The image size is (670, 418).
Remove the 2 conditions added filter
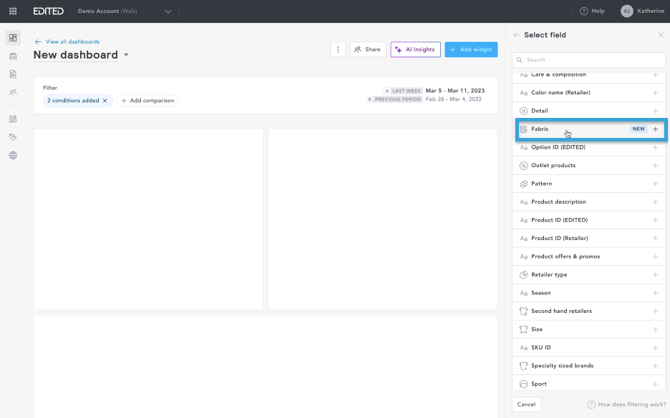(x=105, y=101)
